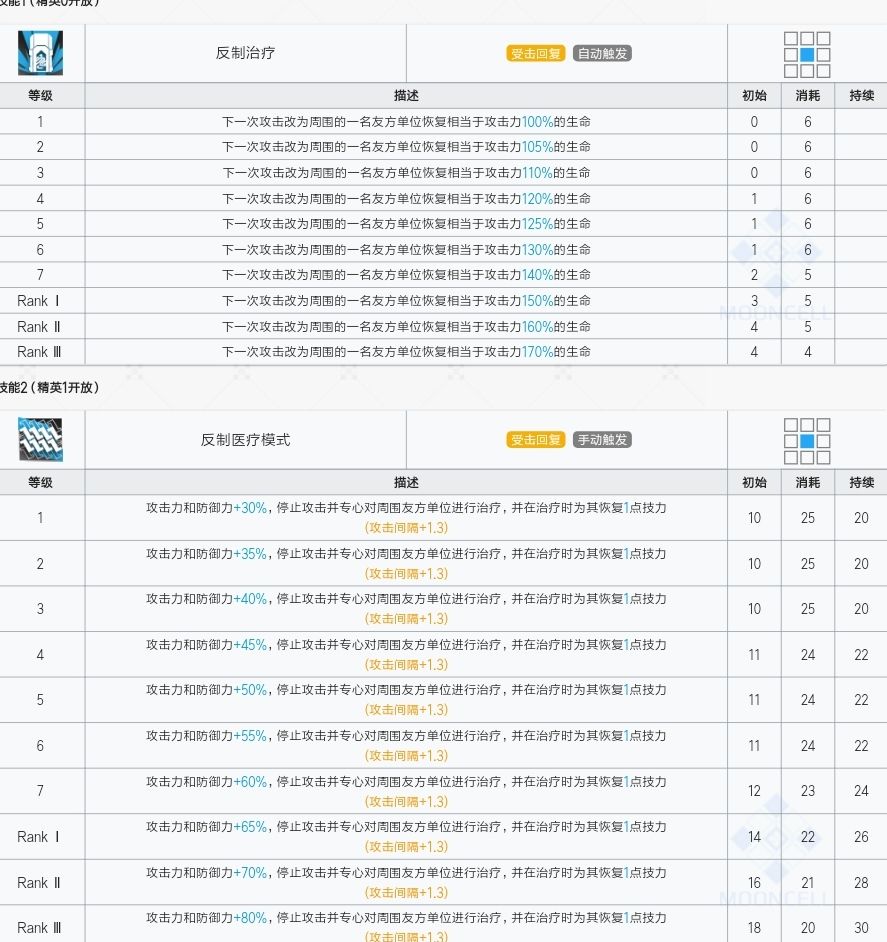Click cost value 23 in level 7 row
Image resolution: width=887 pixels, height=942 pixels.
coord(808,791)
